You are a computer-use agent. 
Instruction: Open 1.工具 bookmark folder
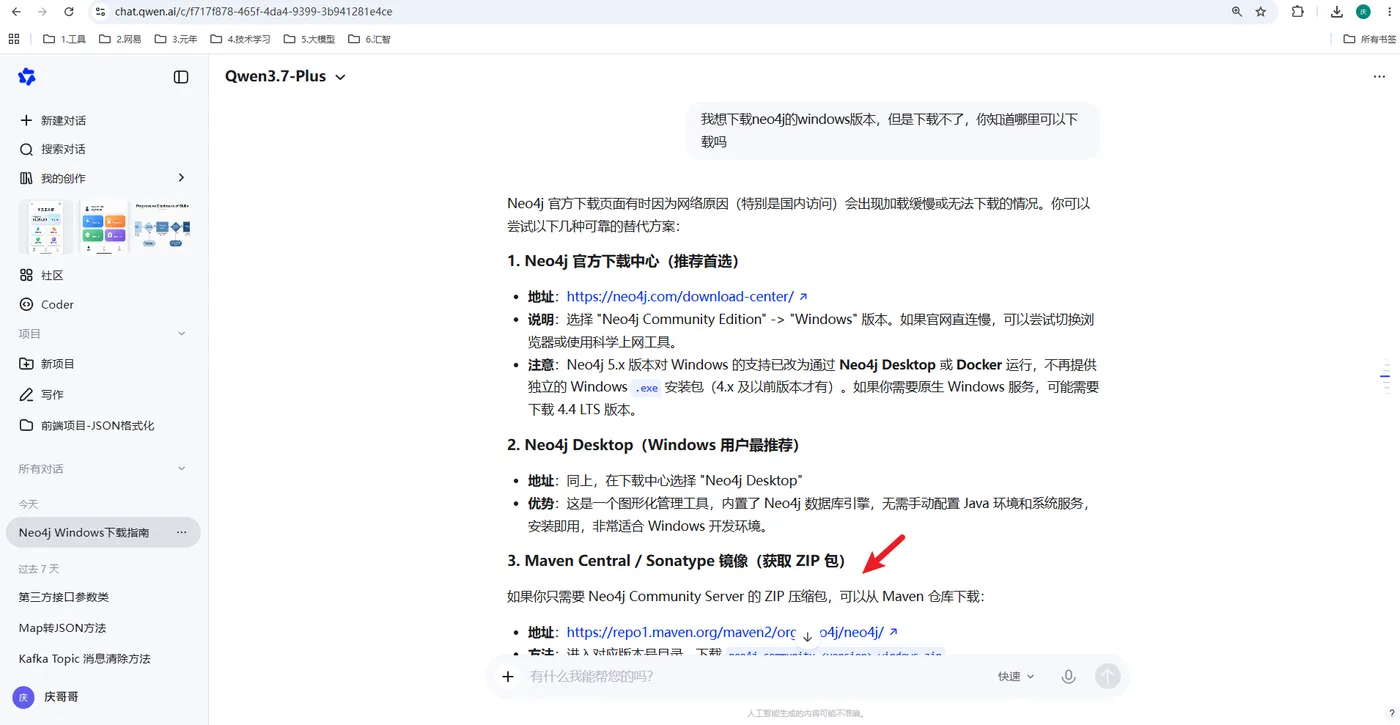tap(65, 39)
